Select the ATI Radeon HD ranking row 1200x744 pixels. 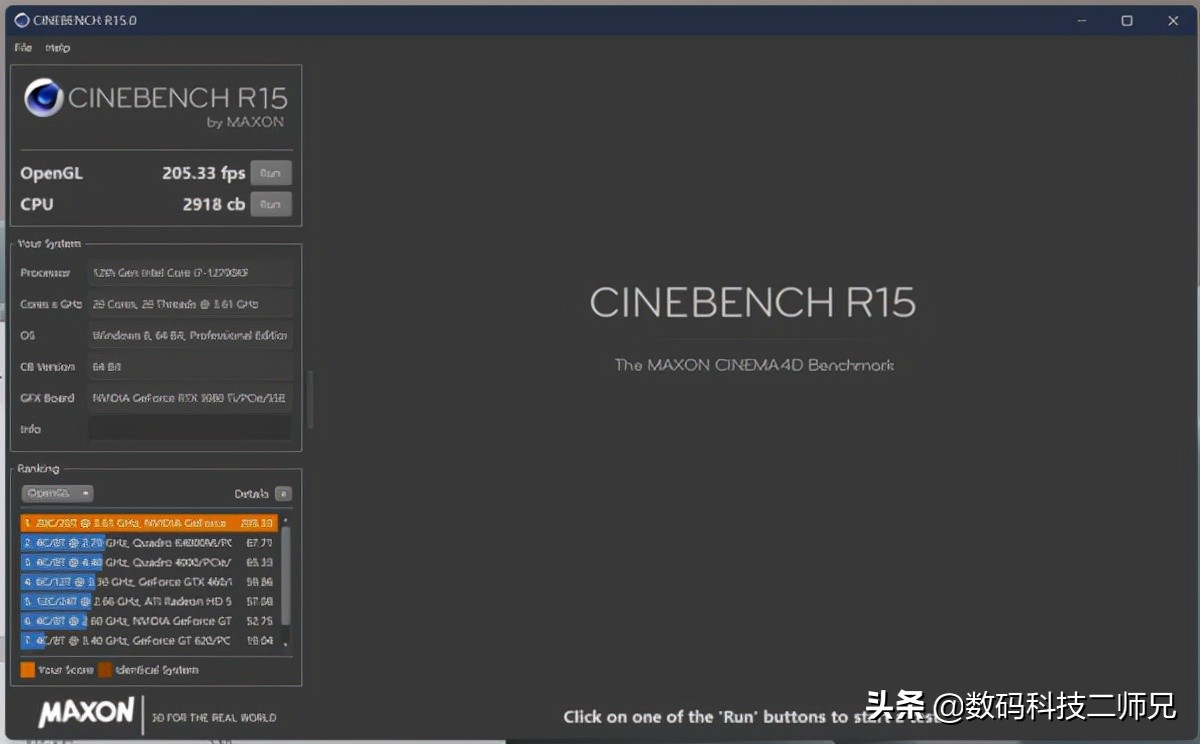coord(148,601)
